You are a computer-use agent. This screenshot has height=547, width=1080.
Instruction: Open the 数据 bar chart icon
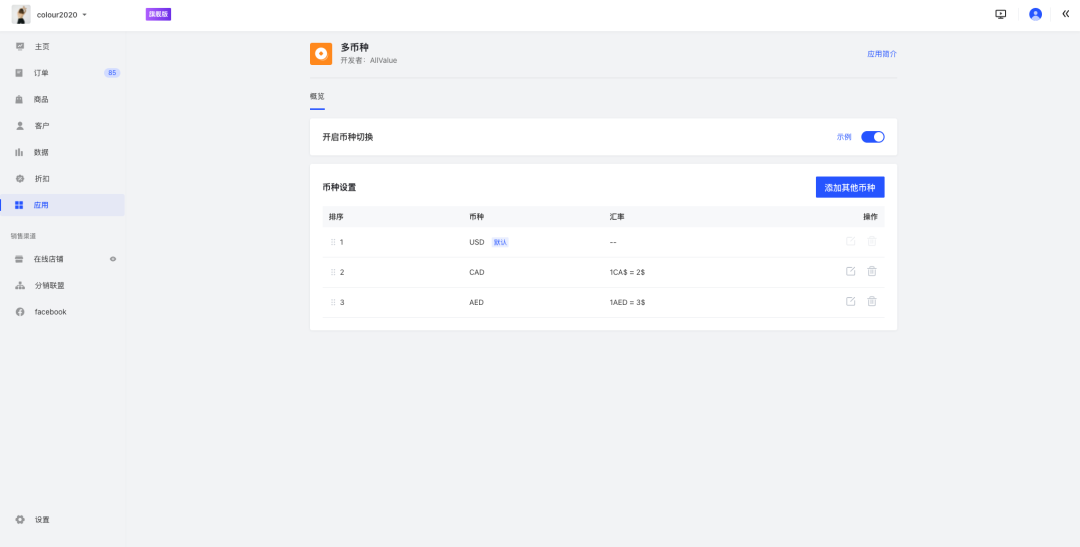tap(19, 152)
